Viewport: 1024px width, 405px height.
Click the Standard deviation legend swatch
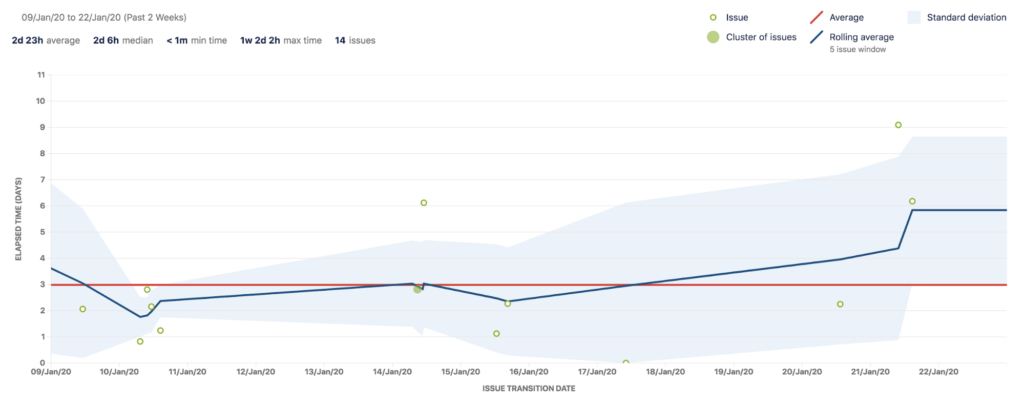tap(914, 18)
